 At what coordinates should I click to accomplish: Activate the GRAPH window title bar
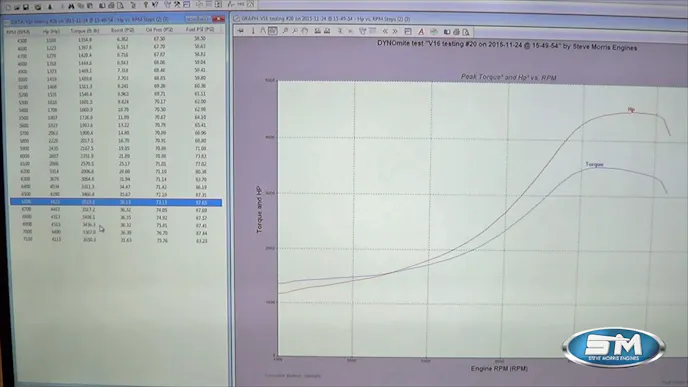pyautogui.click(x=460, y=19)
